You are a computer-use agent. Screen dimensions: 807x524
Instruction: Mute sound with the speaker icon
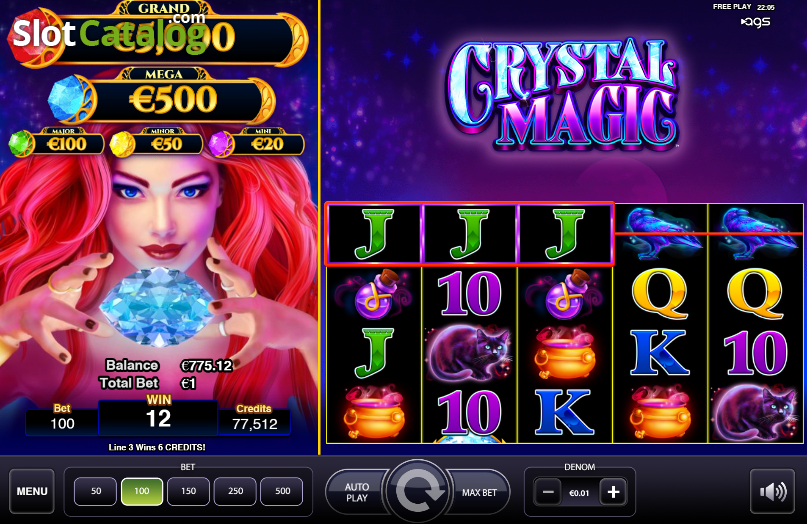tap(772, 492)
